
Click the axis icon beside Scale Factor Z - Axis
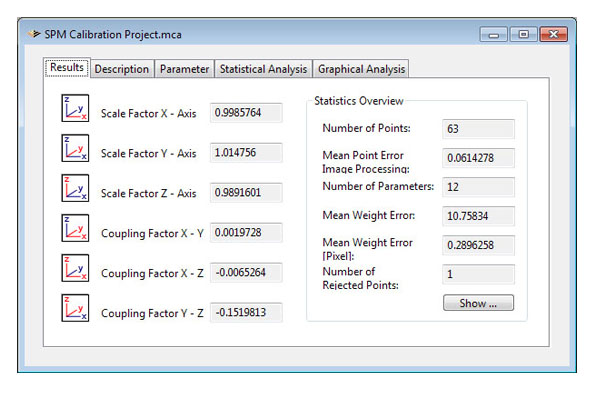[x=75, y=188]
